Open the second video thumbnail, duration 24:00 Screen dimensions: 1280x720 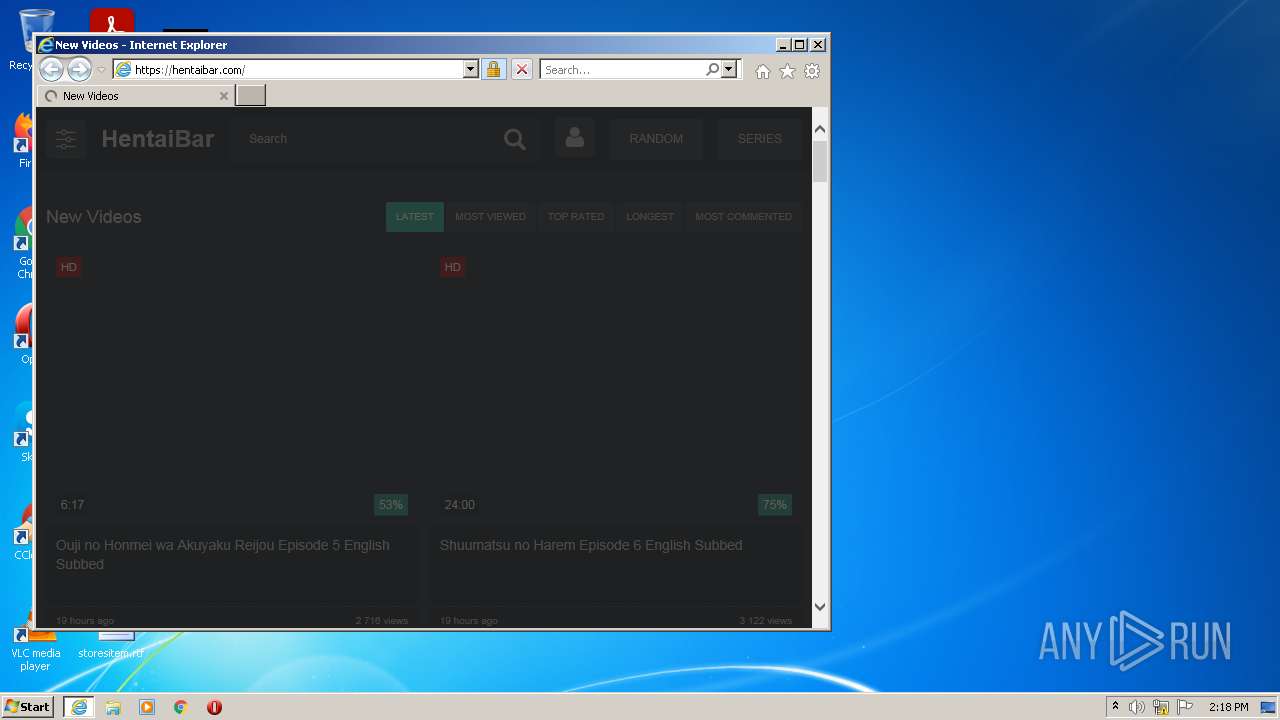pyautogui.click(x=616, y=386)
